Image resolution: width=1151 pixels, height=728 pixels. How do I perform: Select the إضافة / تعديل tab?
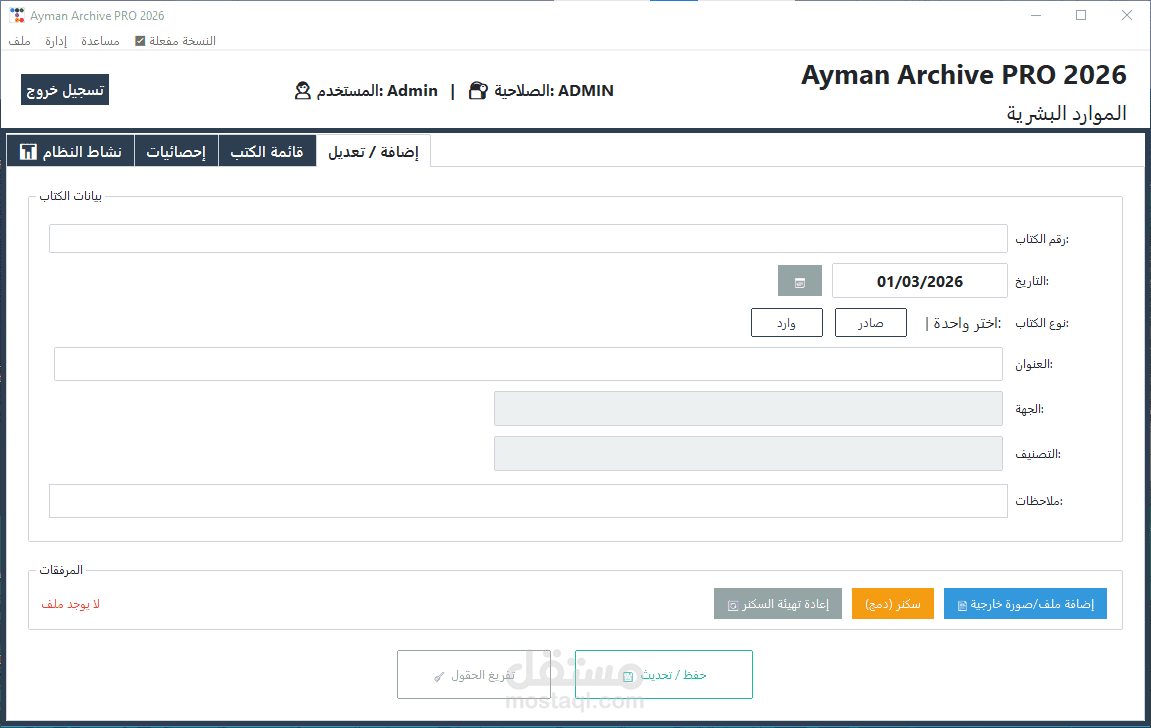[x=373, y=151]
